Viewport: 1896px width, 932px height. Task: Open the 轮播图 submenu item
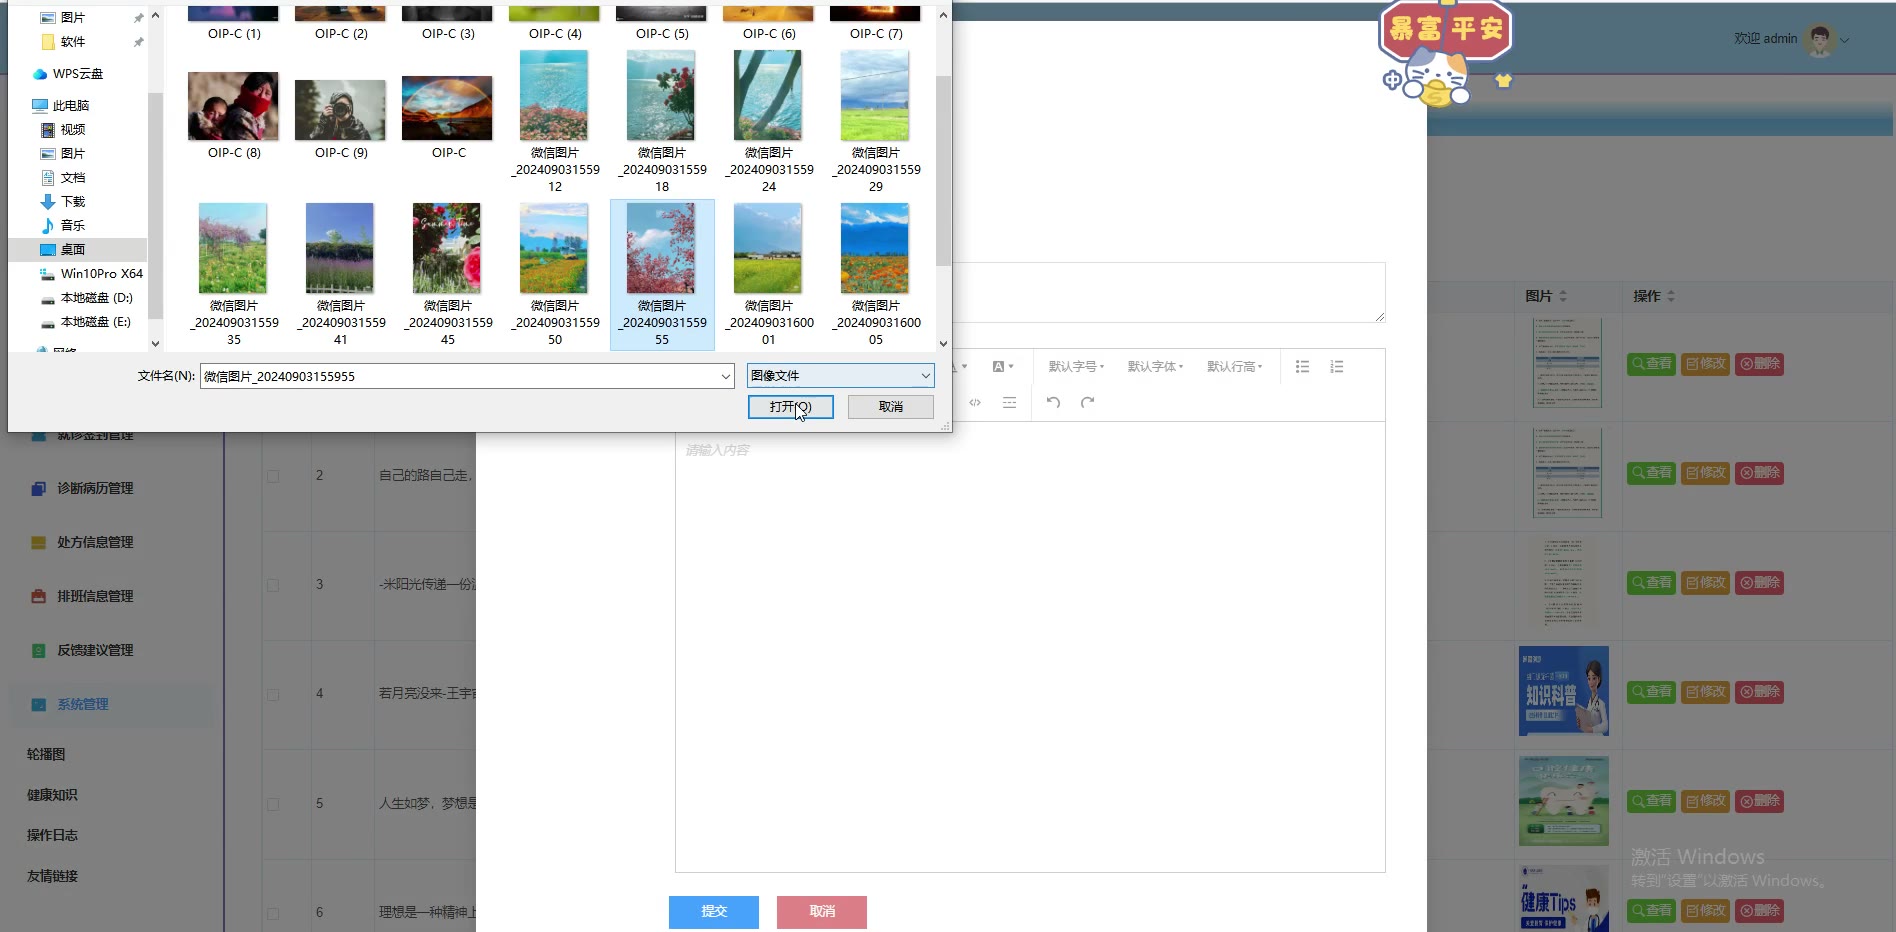pos(46,755)
